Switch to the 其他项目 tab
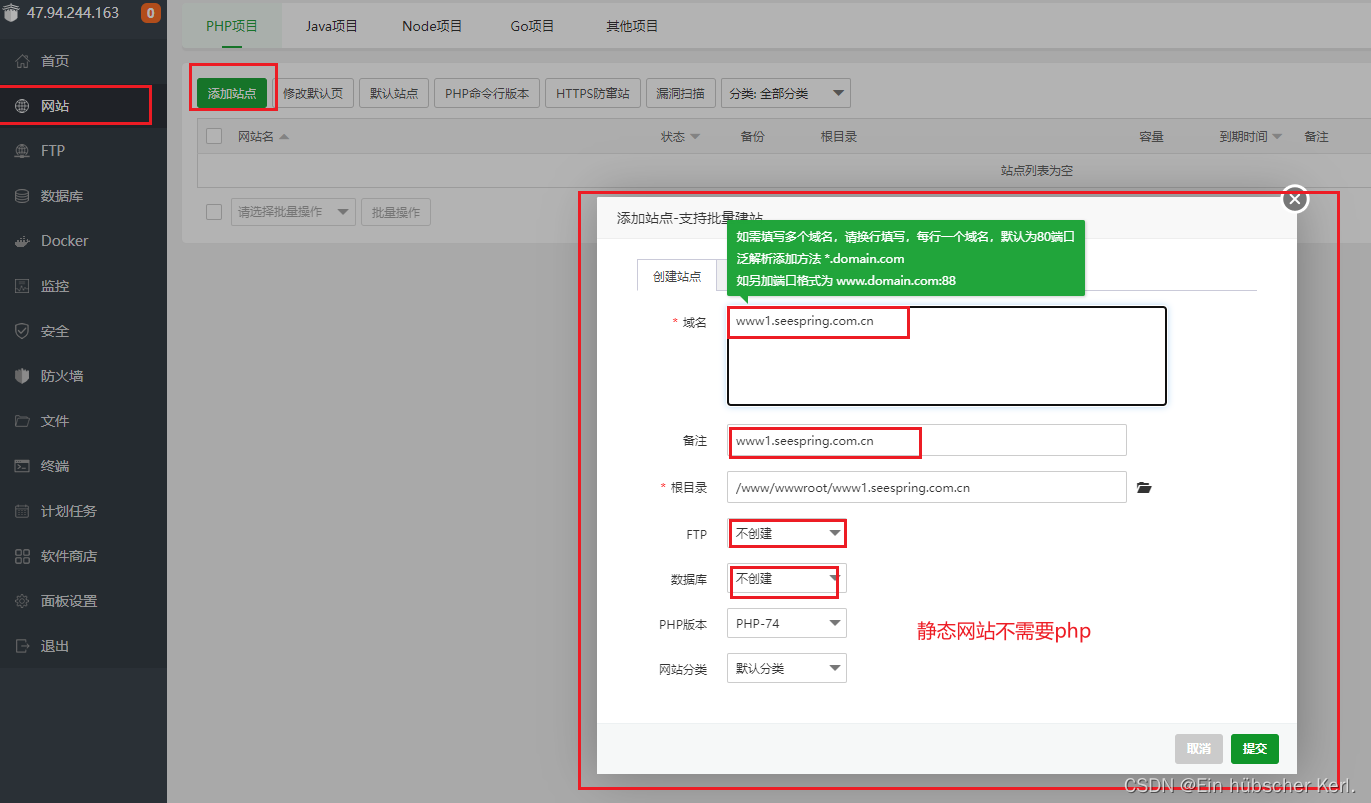The width and height of the screenshot is (1371, 803). coord(632,26)
